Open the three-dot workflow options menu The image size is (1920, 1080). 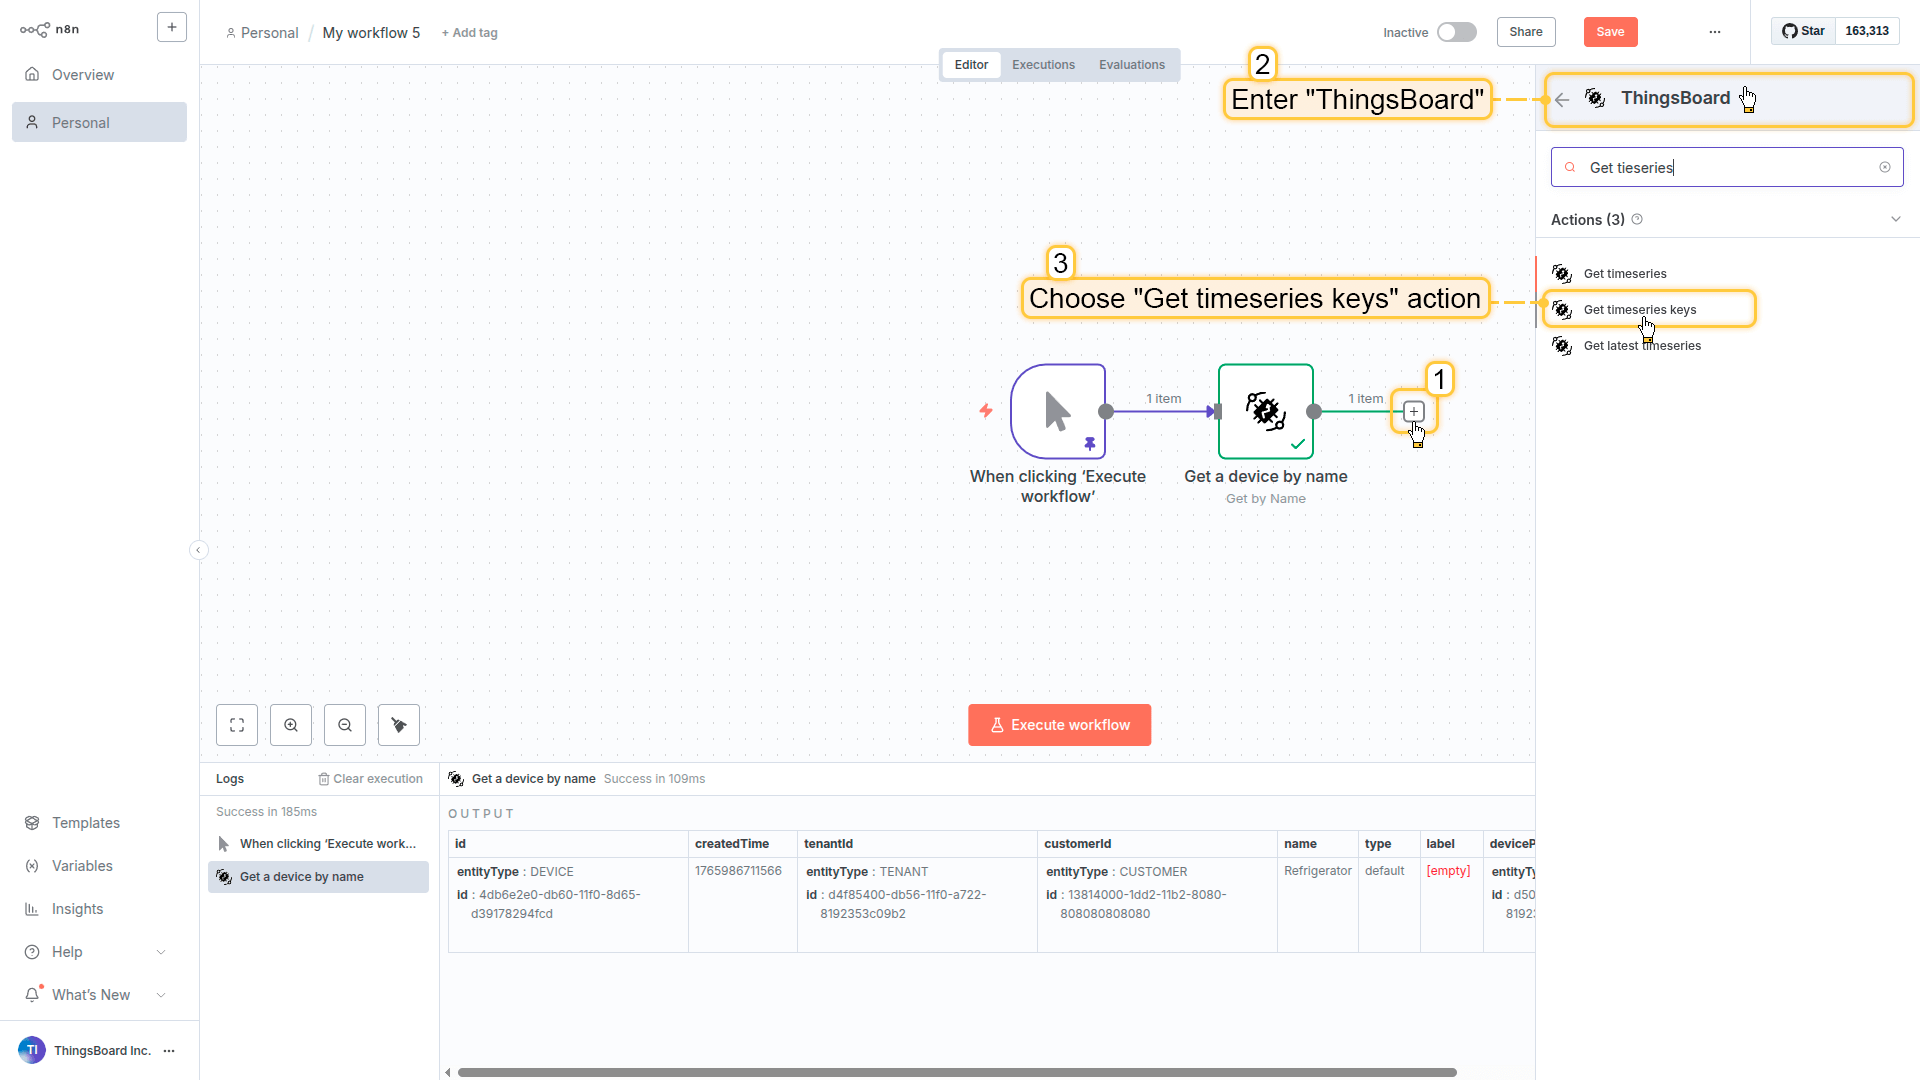tap(1715, 32)
